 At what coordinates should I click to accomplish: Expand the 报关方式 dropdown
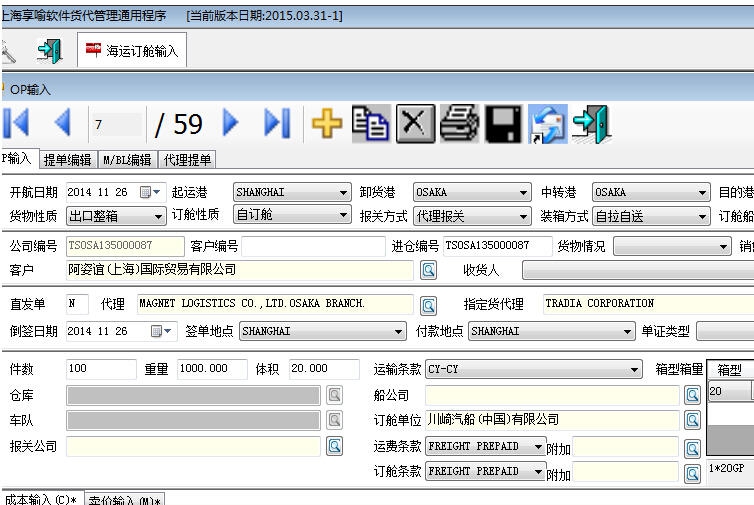tap(524, 216)
